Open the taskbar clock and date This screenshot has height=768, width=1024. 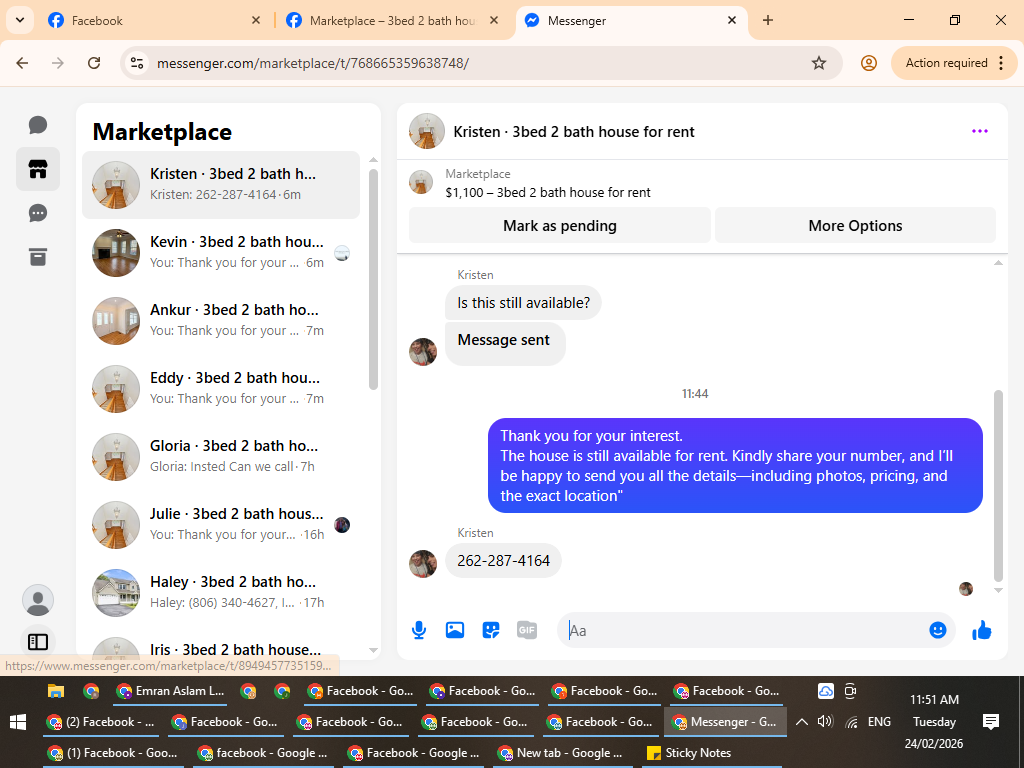pyautogui.click(x=934, y=722)
